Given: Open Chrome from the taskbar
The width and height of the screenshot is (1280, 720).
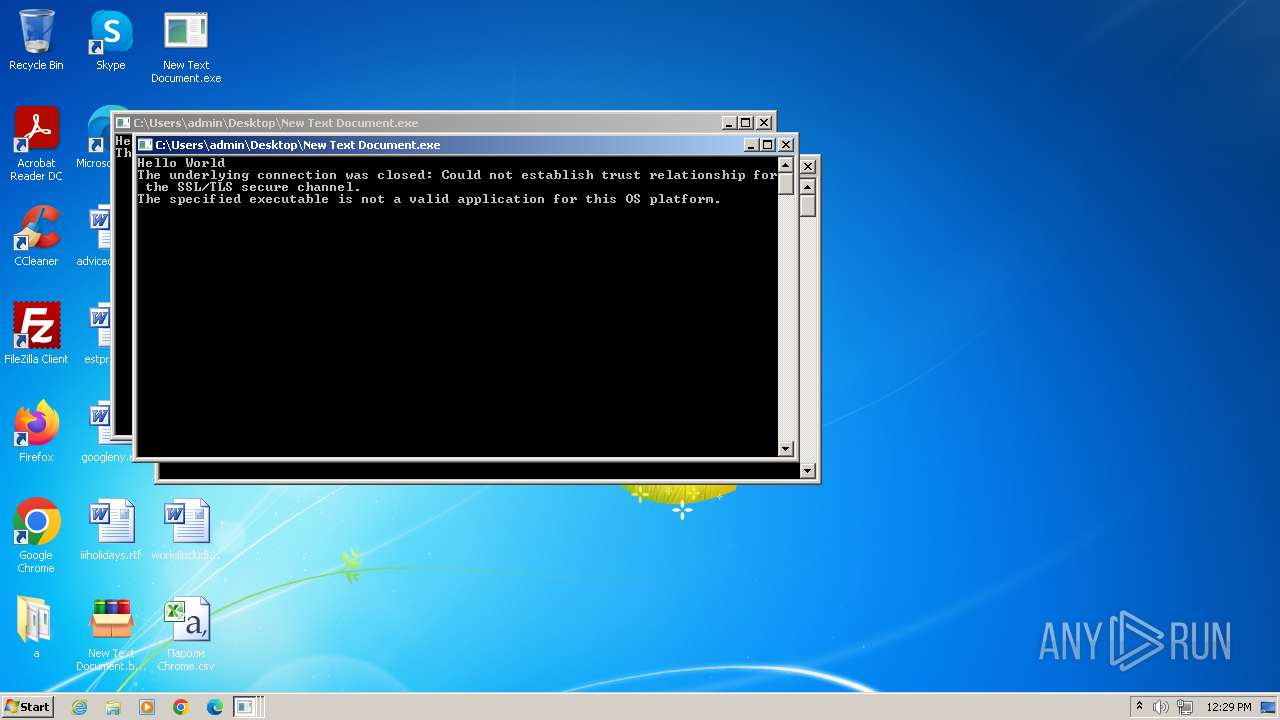Looking at the screenshot, I should (x=181, y=707).
